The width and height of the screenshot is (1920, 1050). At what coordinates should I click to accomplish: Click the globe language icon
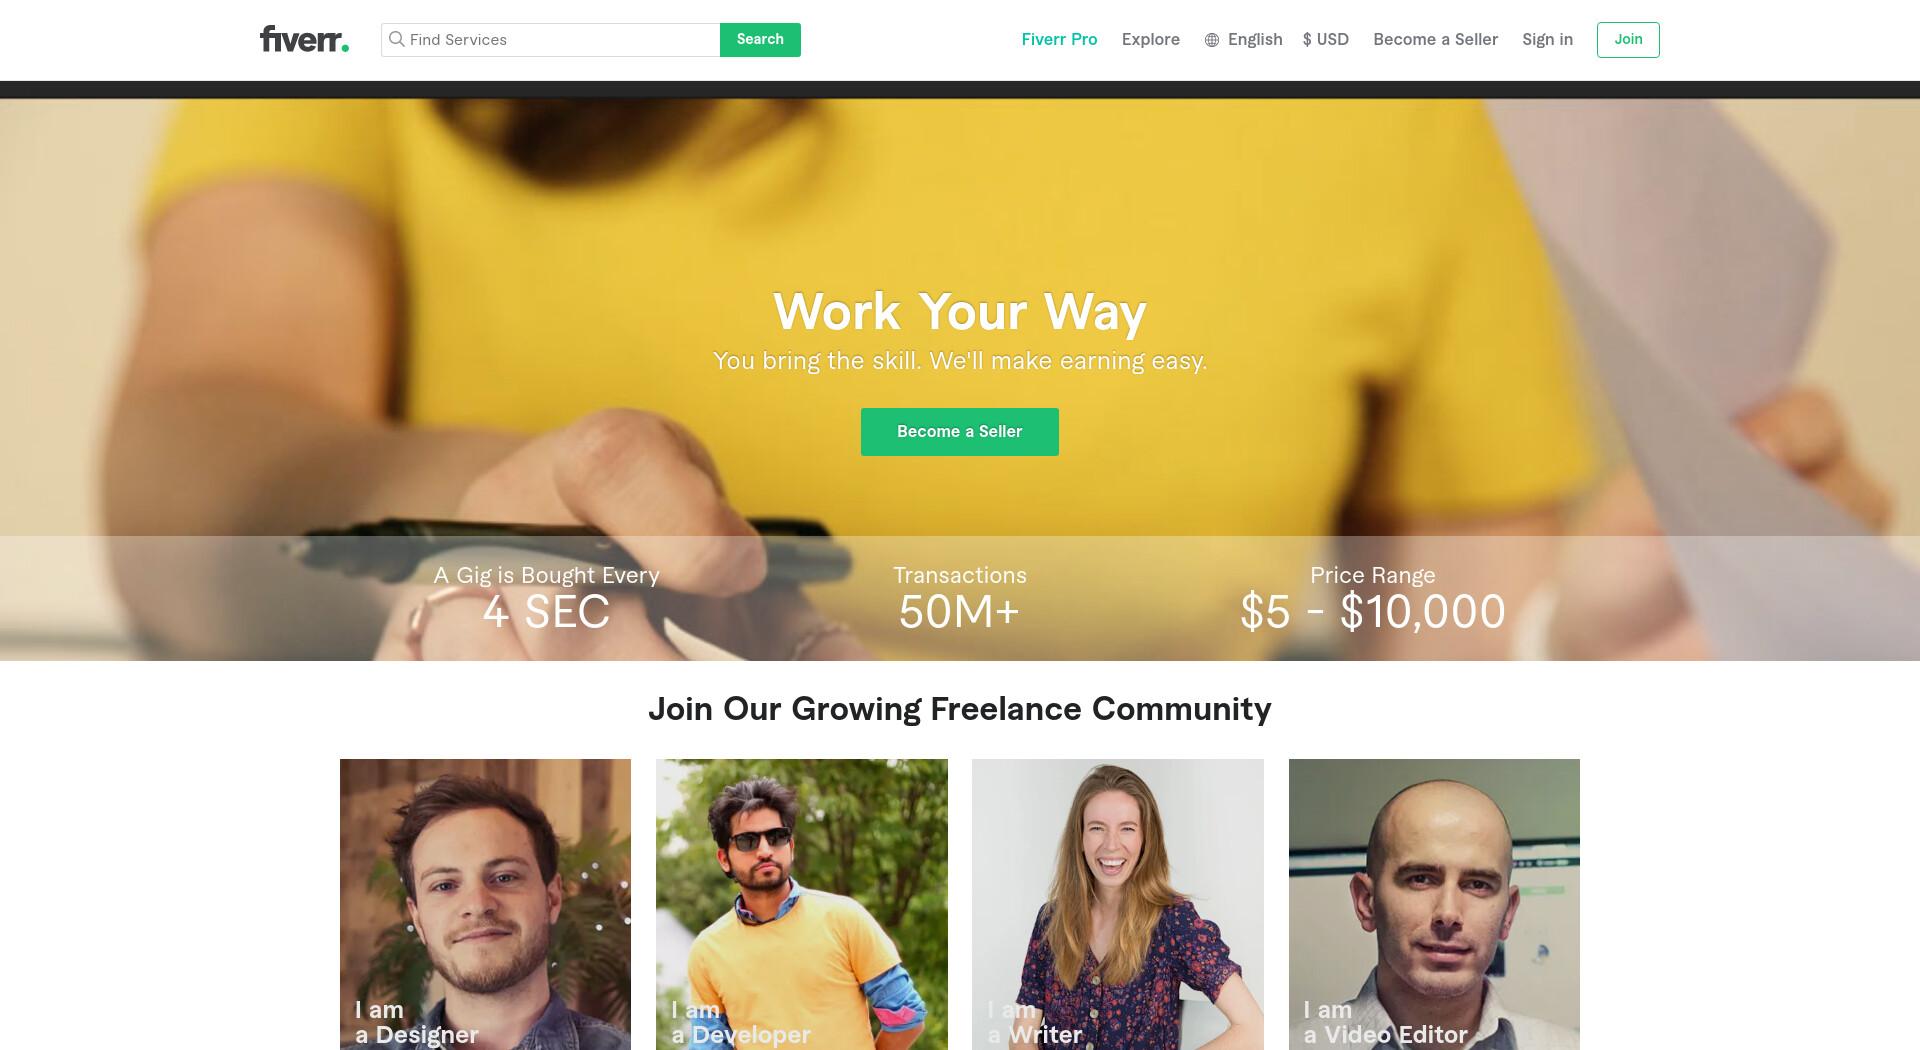point(1212,40)
